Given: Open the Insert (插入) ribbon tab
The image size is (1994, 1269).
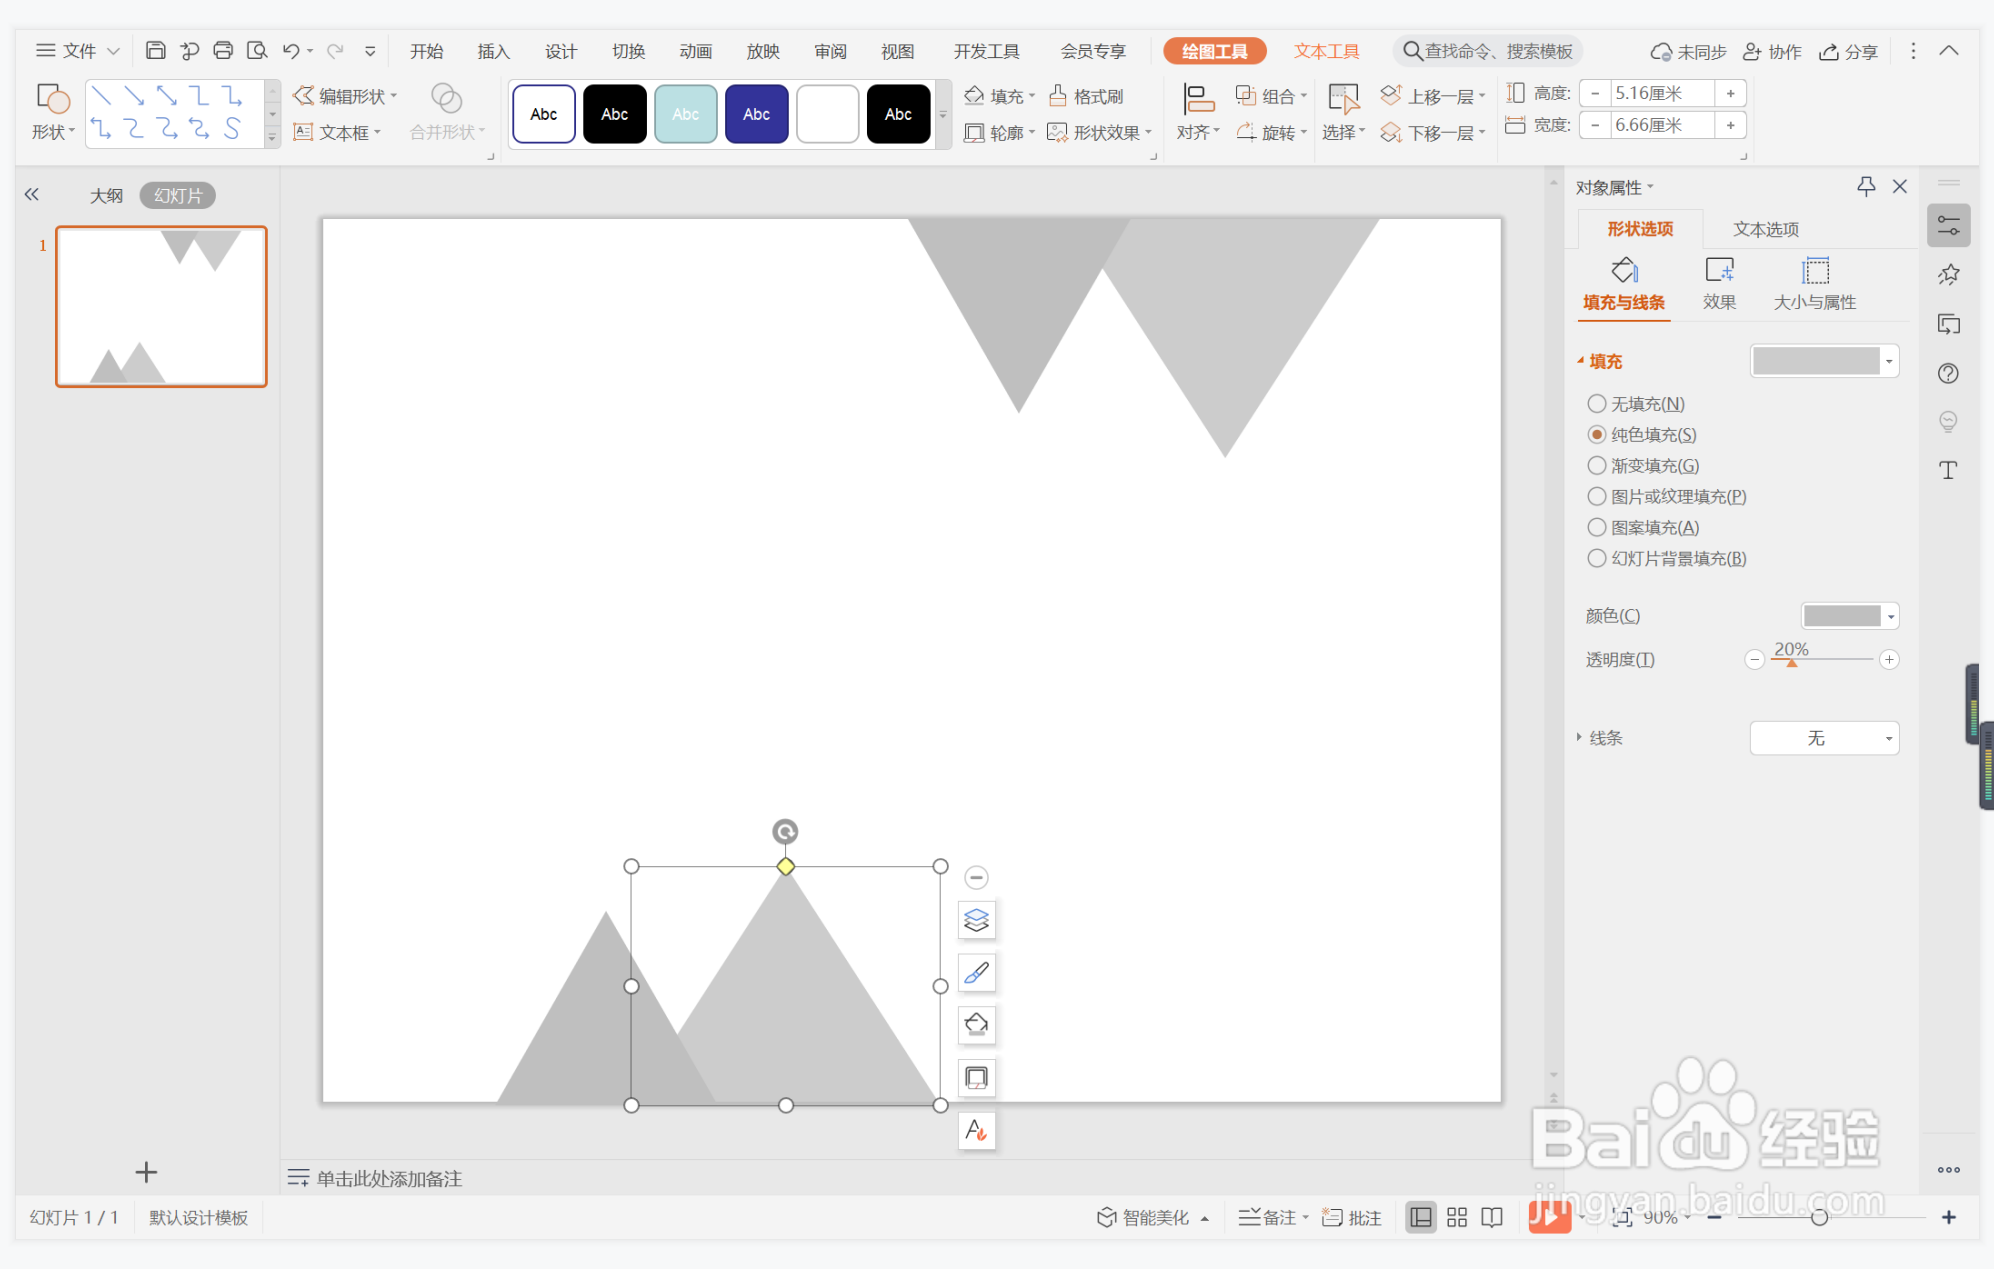Looking at the screenshot, I should point(493,51).
